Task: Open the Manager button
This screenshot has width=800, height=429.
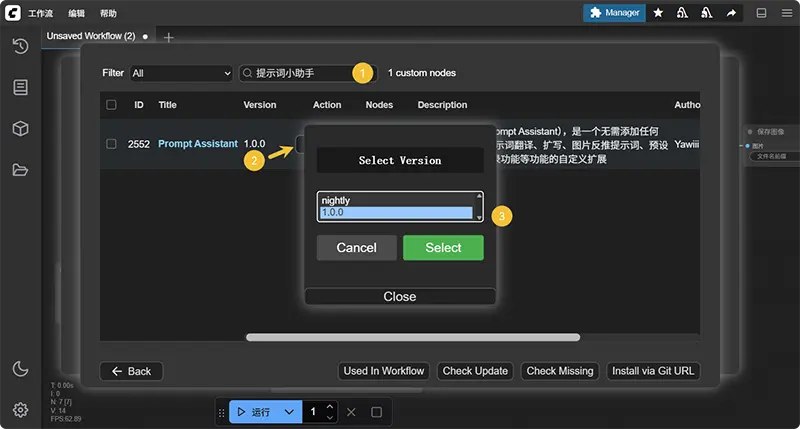Action: [x=614, y=13]
